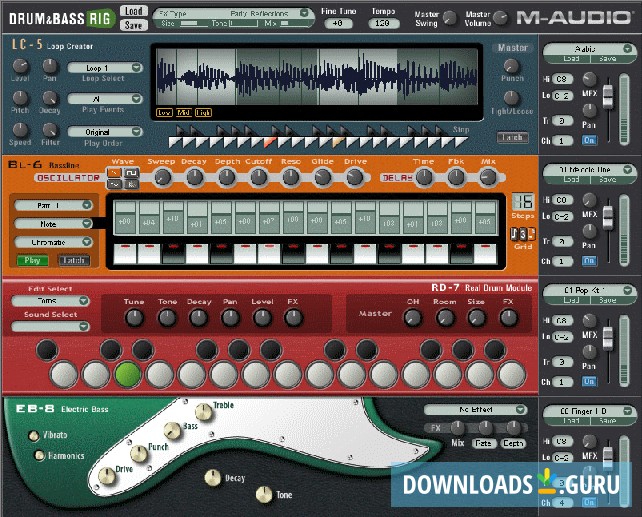Click the BL-6 channel volume fader
Image resolution: width=642 pixels, height=517 pixels.
608,217
